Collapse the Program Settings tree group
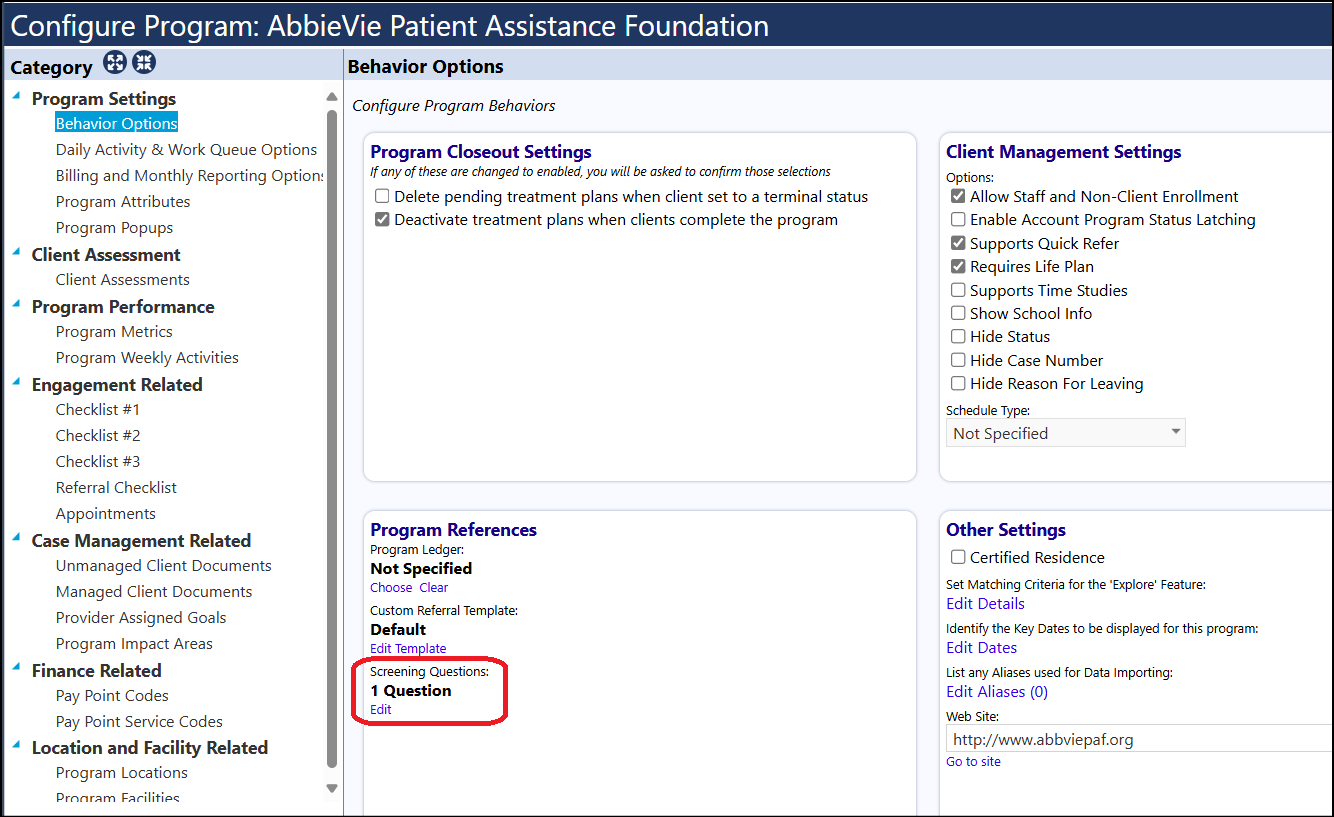1334x817 pixels. tap(17, 95)
